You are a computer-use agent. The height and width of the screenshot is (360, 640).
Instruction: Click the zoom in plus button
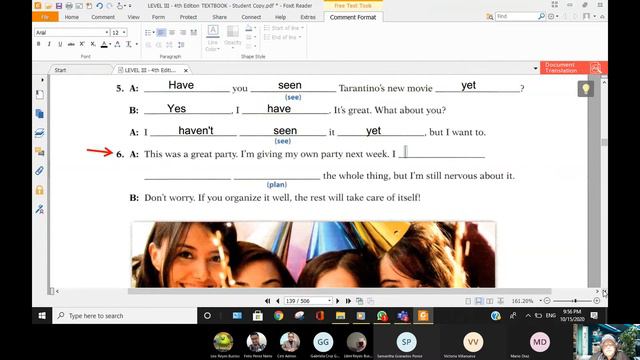point(597,301)
